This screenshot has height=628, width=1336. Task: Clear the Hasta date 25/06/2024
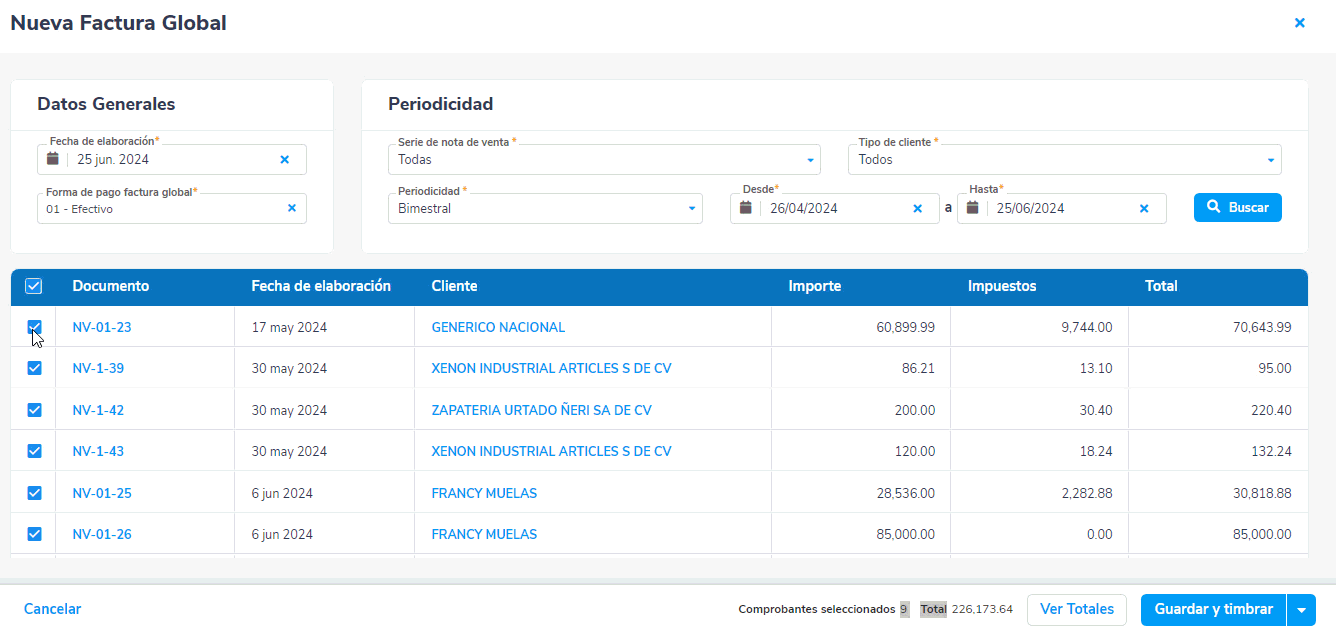[1144, 208]
